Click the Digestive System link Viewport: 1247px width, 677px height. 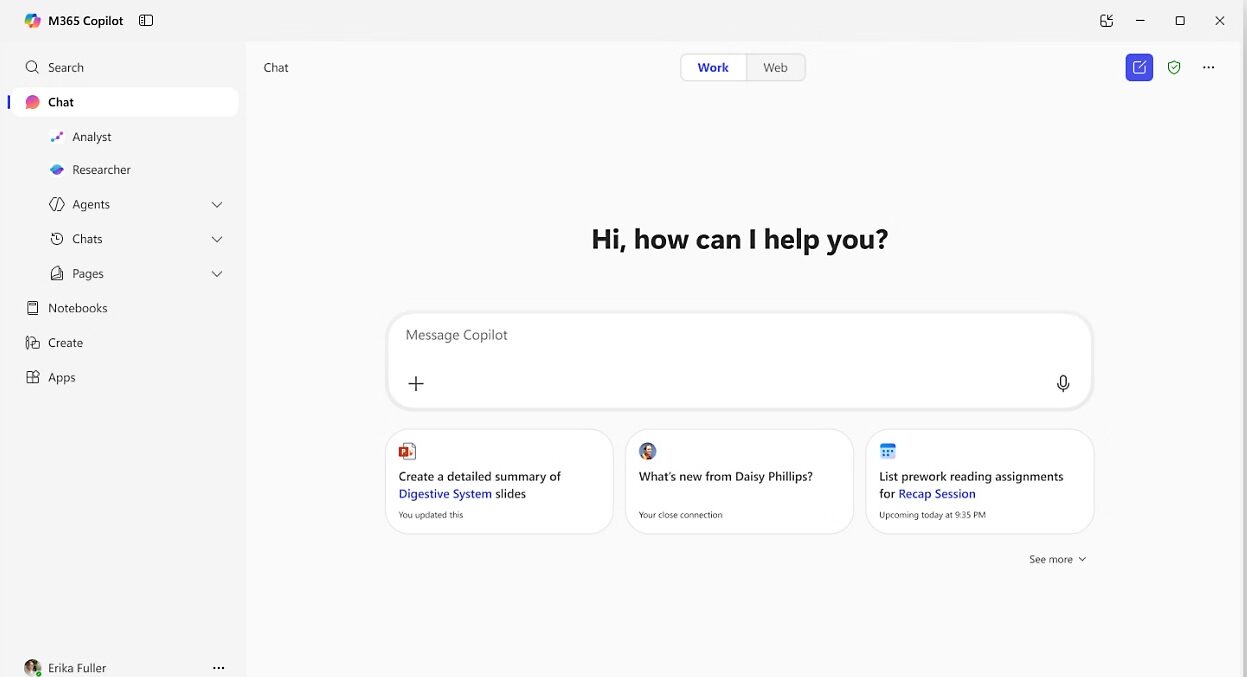(x=444, y=493)
